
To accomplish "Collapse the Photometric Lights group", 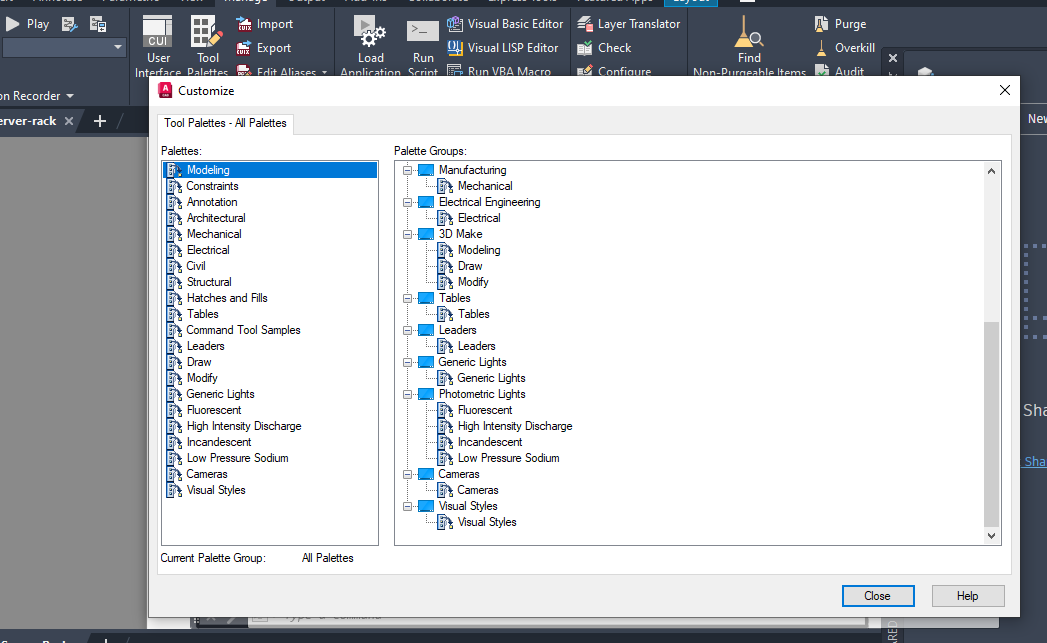I will [x=407, y=395].
